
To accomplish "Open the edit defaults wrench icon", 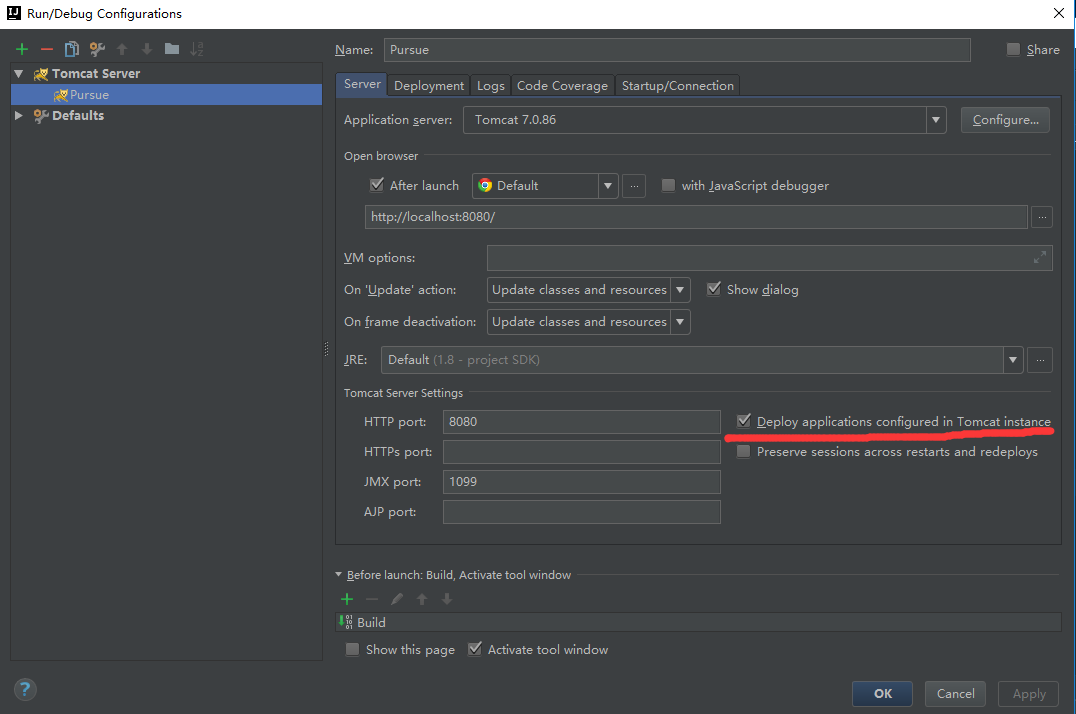I will pos(97,49).
